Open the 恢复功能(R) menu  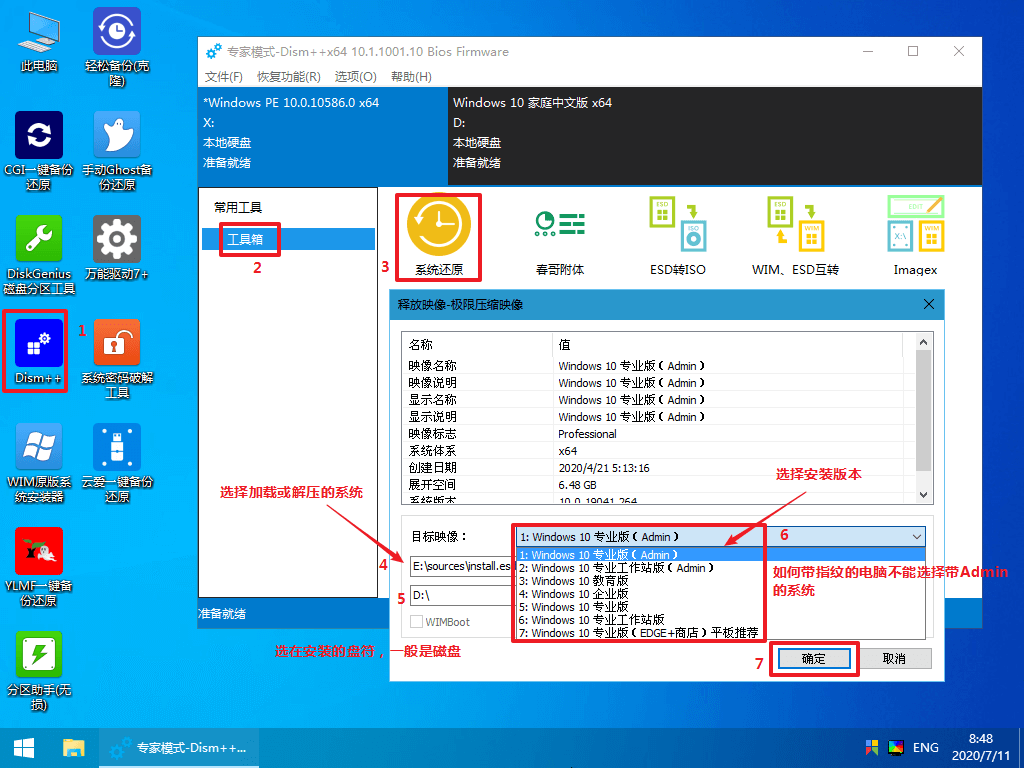click(288, 77)
